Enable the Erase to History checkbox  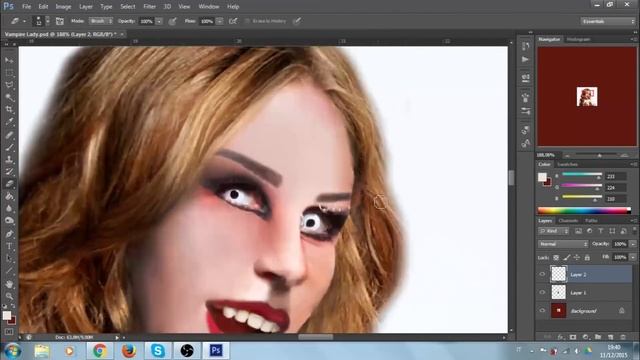coord(247,21)
